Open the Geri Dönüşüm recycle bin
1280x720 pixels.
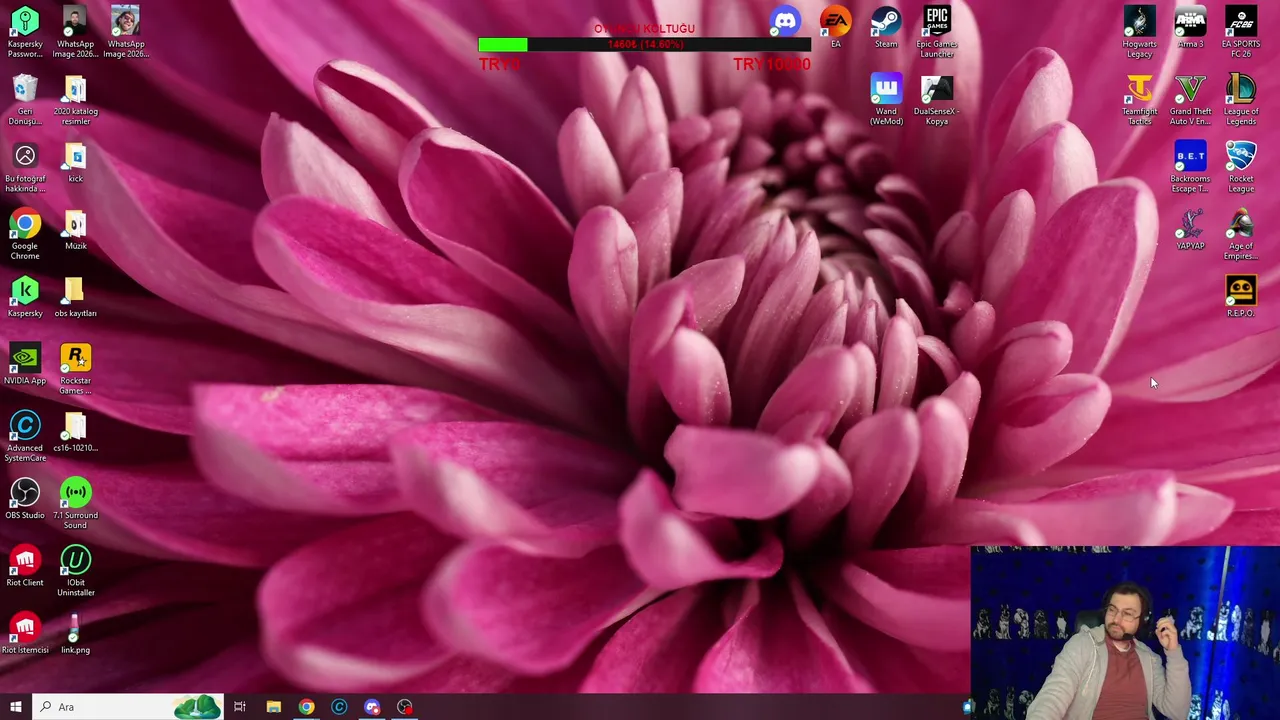point(25,99)
